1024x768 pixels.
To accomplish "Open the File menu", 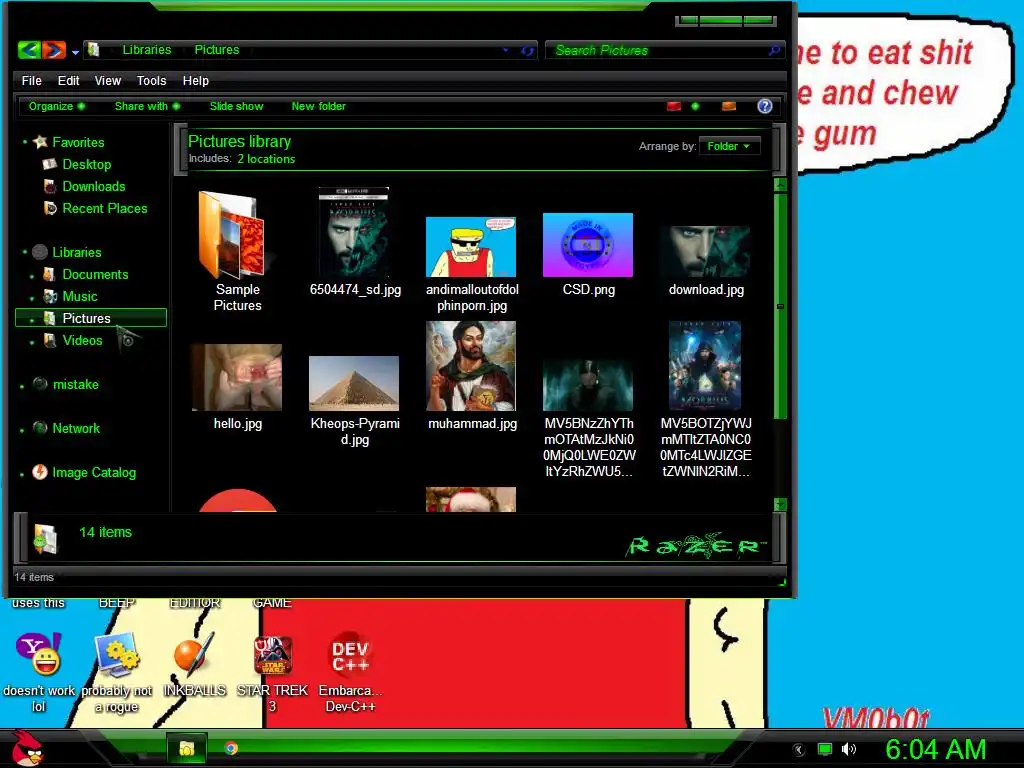I will pos(31,80).
